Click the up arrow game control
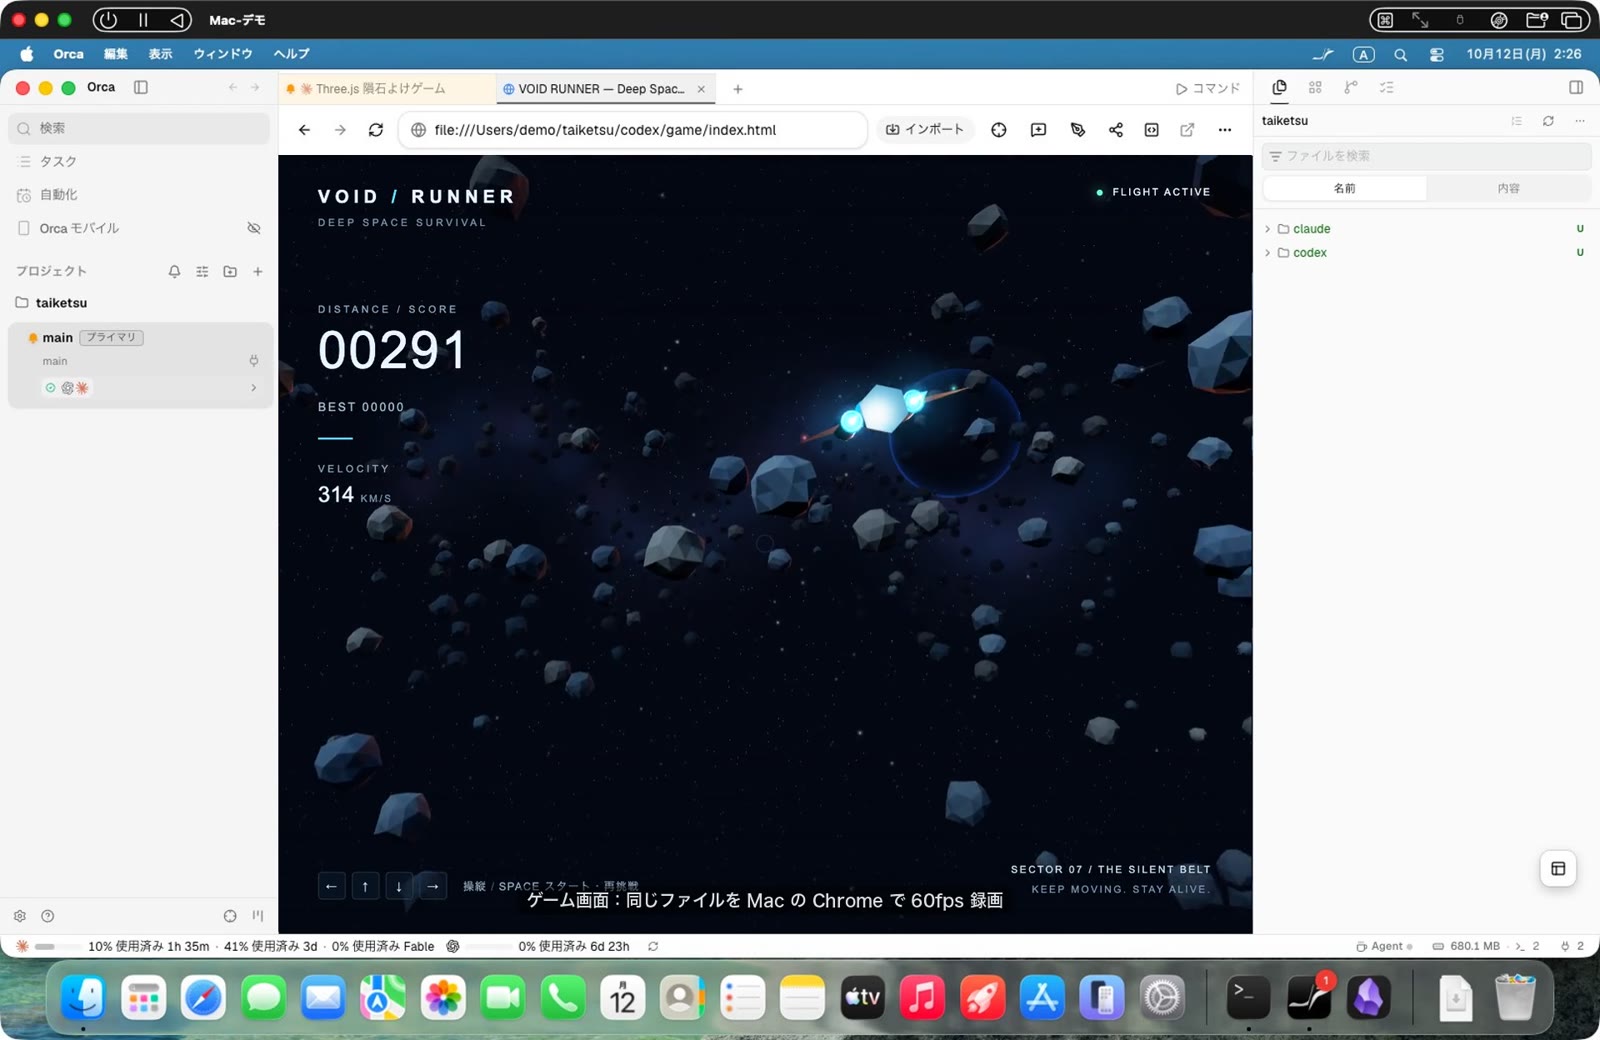The height and width of the screenshot is (1040, 1600). click(366, 886)
